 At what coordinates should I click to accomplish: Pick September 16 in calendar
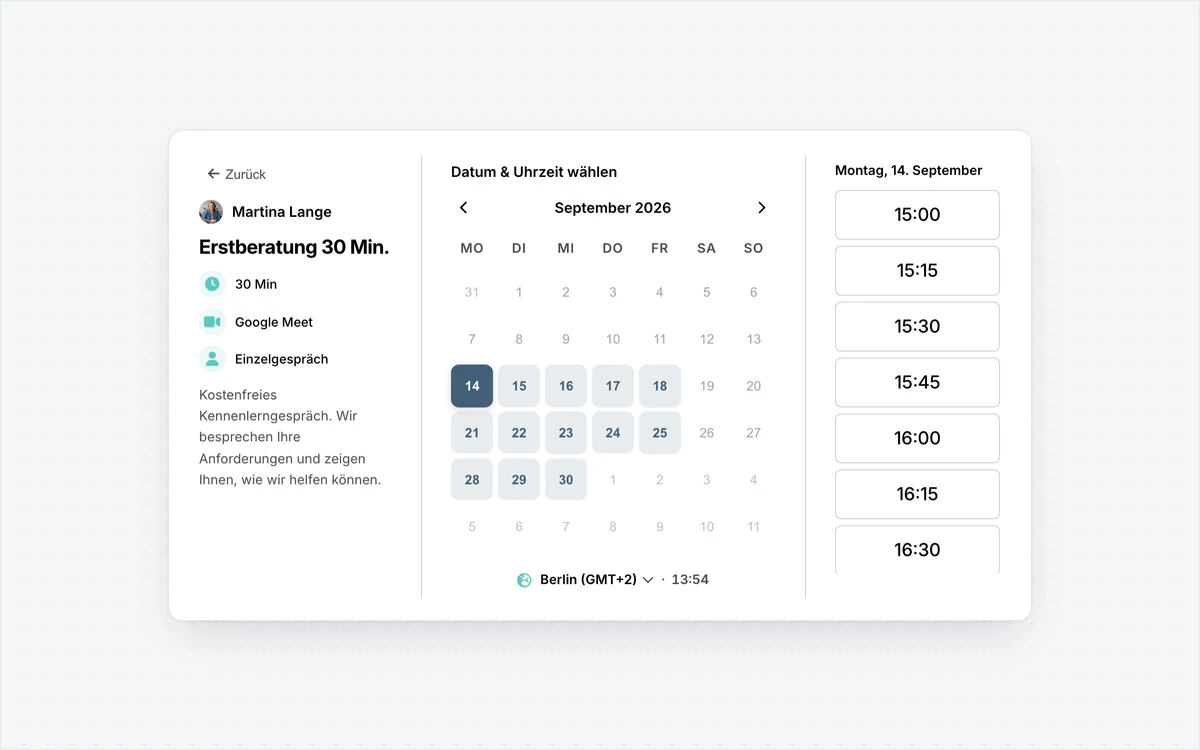566,386
